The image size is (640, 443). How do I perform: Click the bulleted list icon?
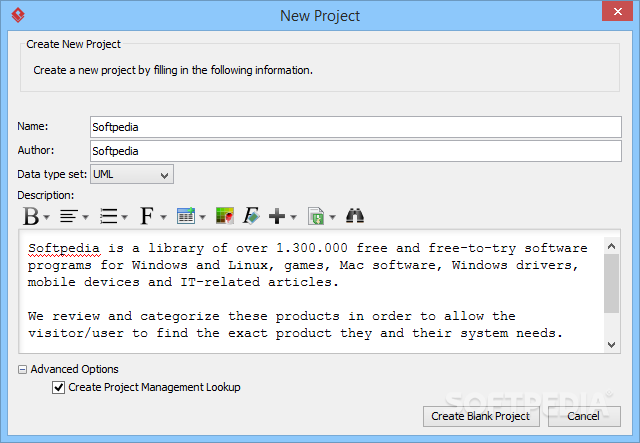pyautogui.click(x=109, y=216)
